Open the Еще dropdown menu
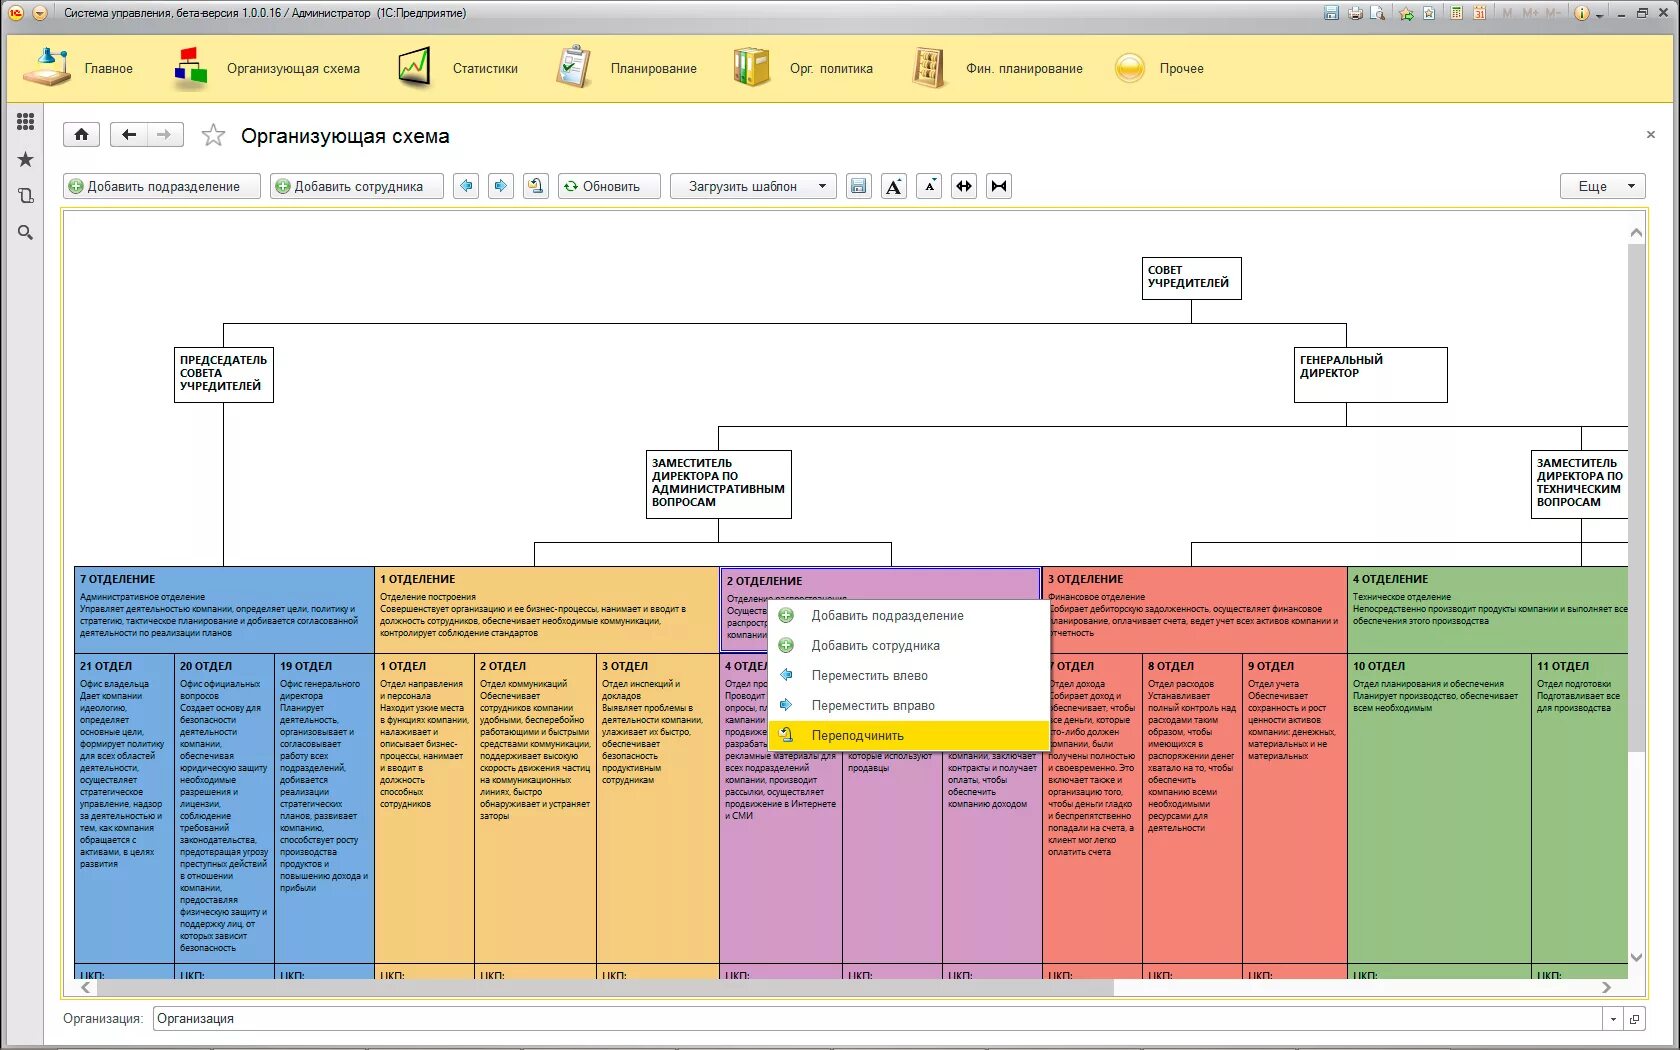The image size is (1680, 1050). tap(1602, 186)
